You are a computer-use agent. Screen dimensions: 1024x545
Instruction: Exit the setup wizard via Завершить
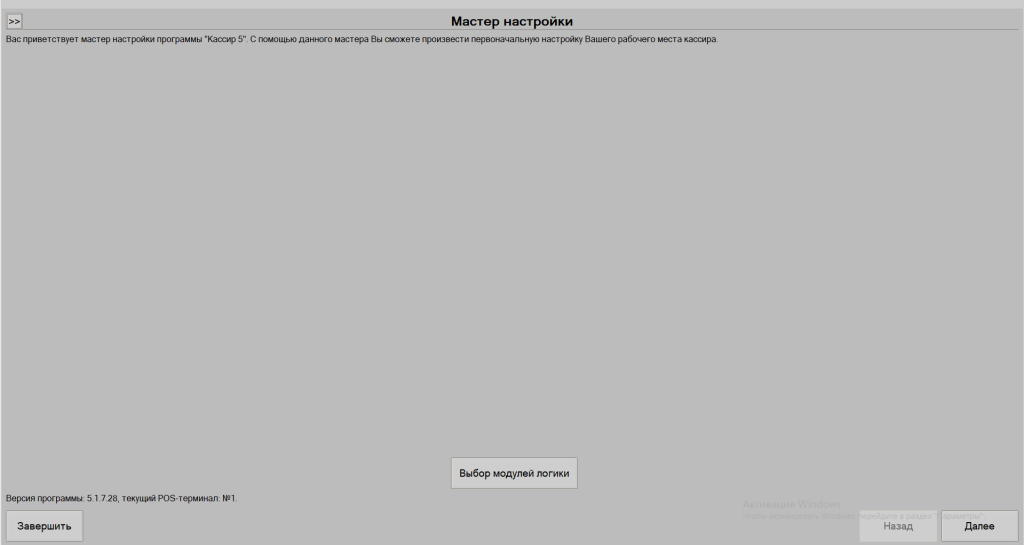point(44,526)
